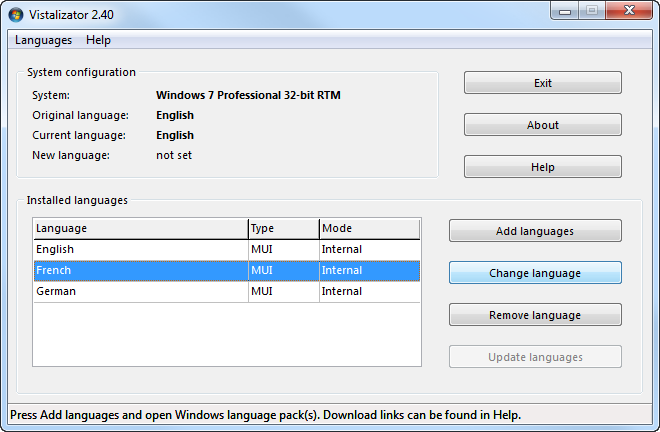Minimize the Vistalizator window
Image resolution: width=660 pixels, height=432 pixels.
(565, 11)
